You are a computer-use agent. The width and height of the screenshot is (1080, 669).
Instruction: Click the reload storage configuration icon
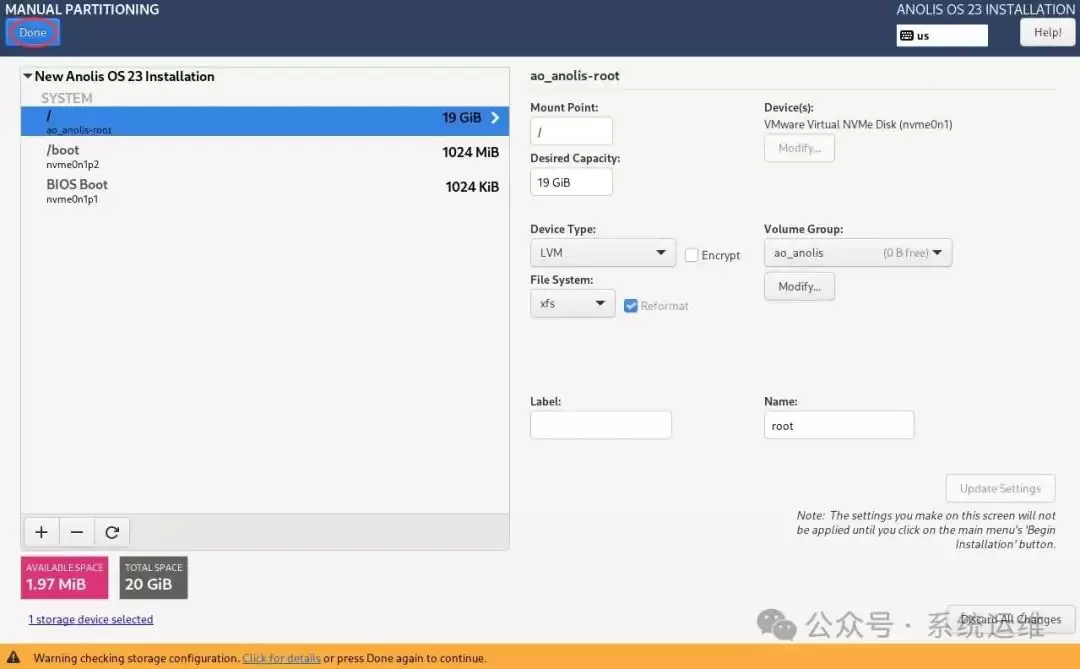coord(112,532)
